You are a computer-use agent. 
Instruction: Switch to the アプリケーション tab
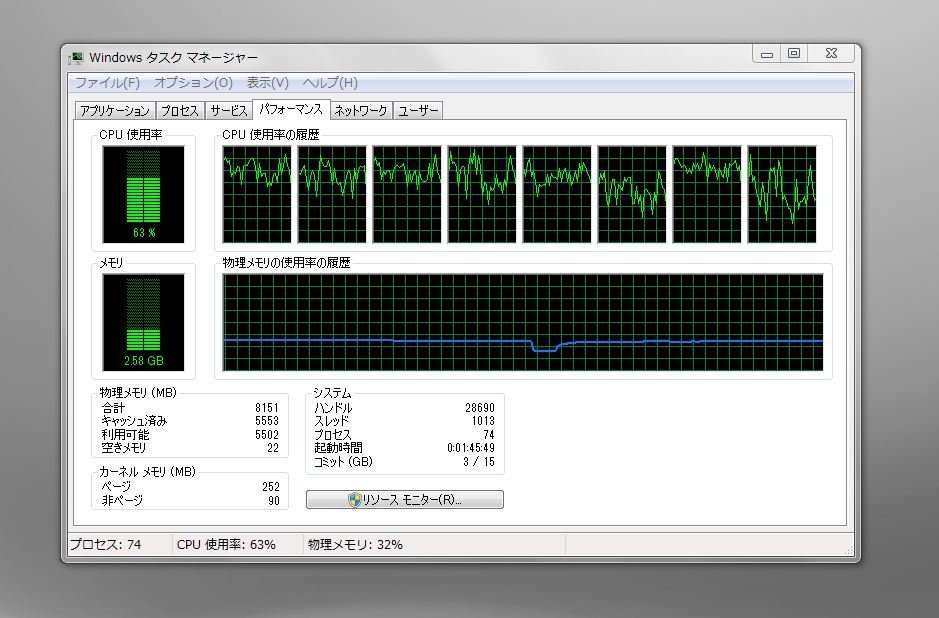pos(115,111)
